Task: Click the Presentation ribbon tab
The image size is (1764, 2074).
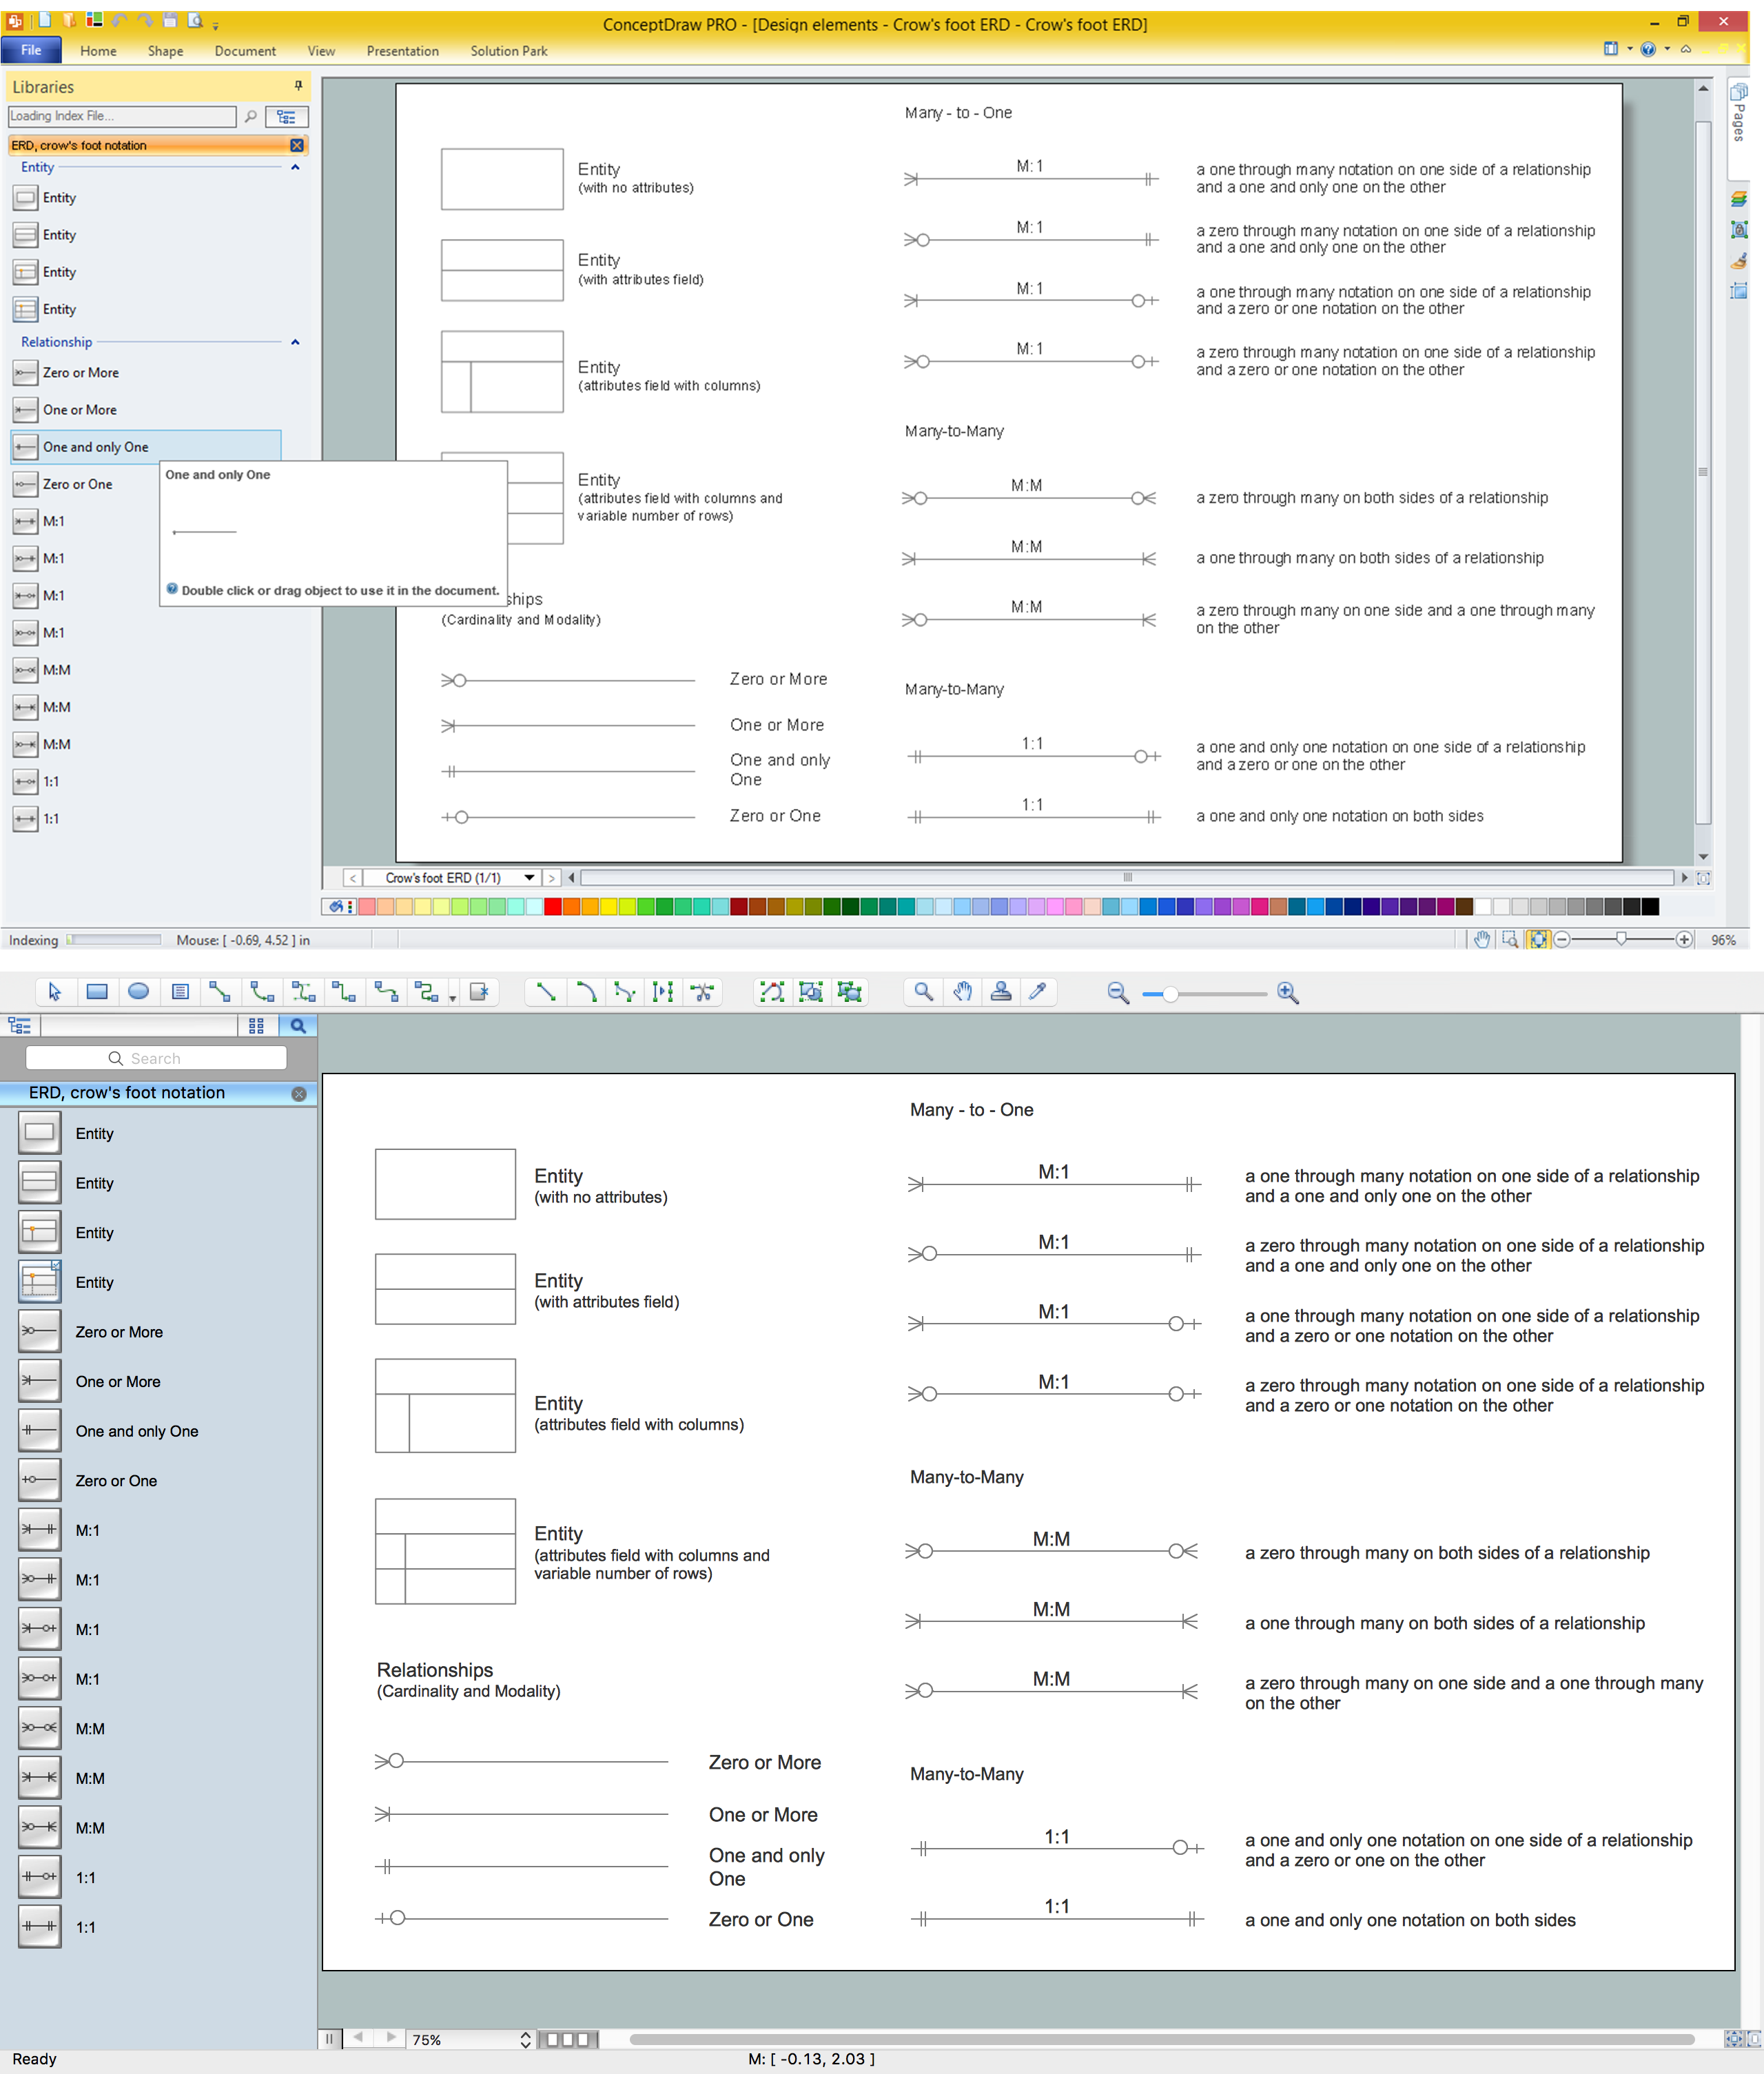Action: [401, 51]
